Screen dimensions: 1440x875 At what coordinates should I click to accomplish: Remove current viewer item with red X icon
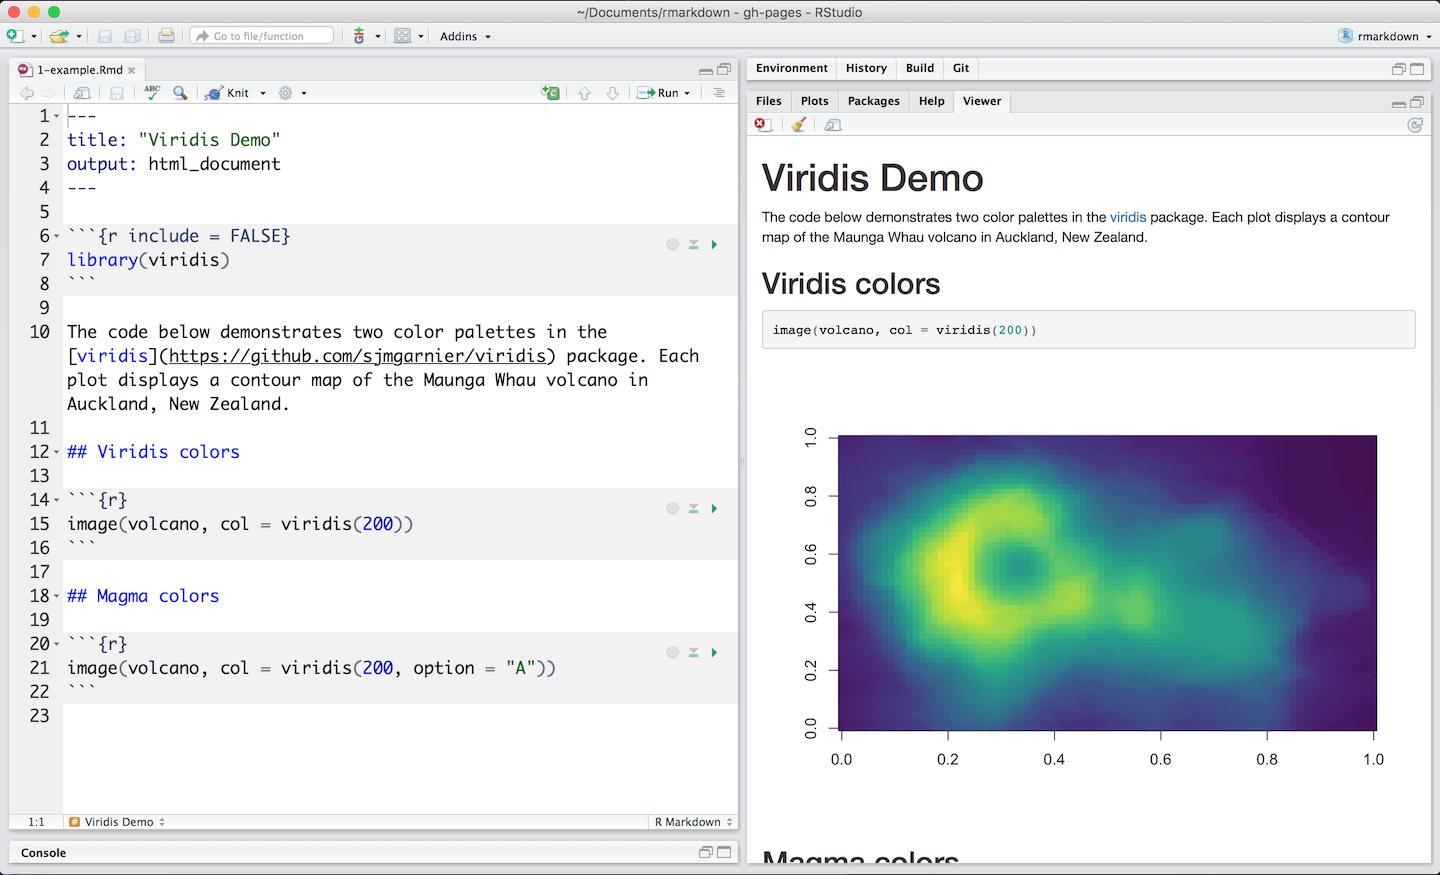tap(763, 125)
